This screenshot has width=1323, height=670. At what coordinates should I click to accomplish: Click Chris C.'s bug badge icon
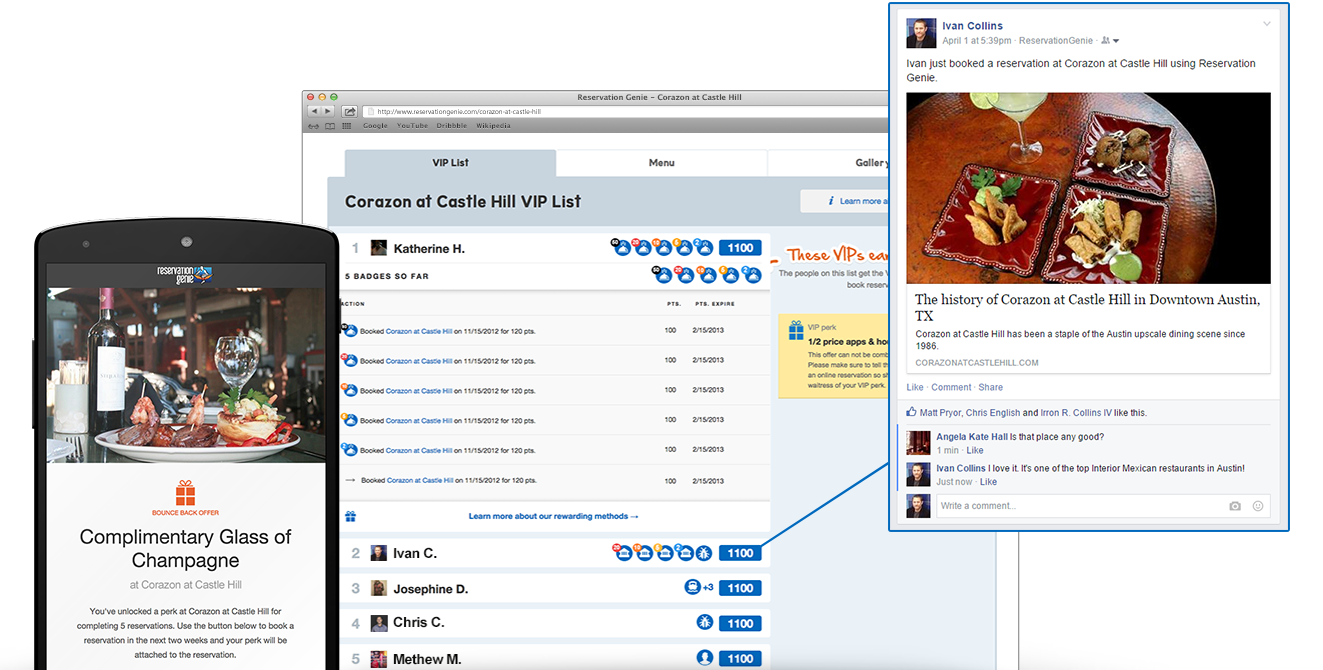click(704, 623)
